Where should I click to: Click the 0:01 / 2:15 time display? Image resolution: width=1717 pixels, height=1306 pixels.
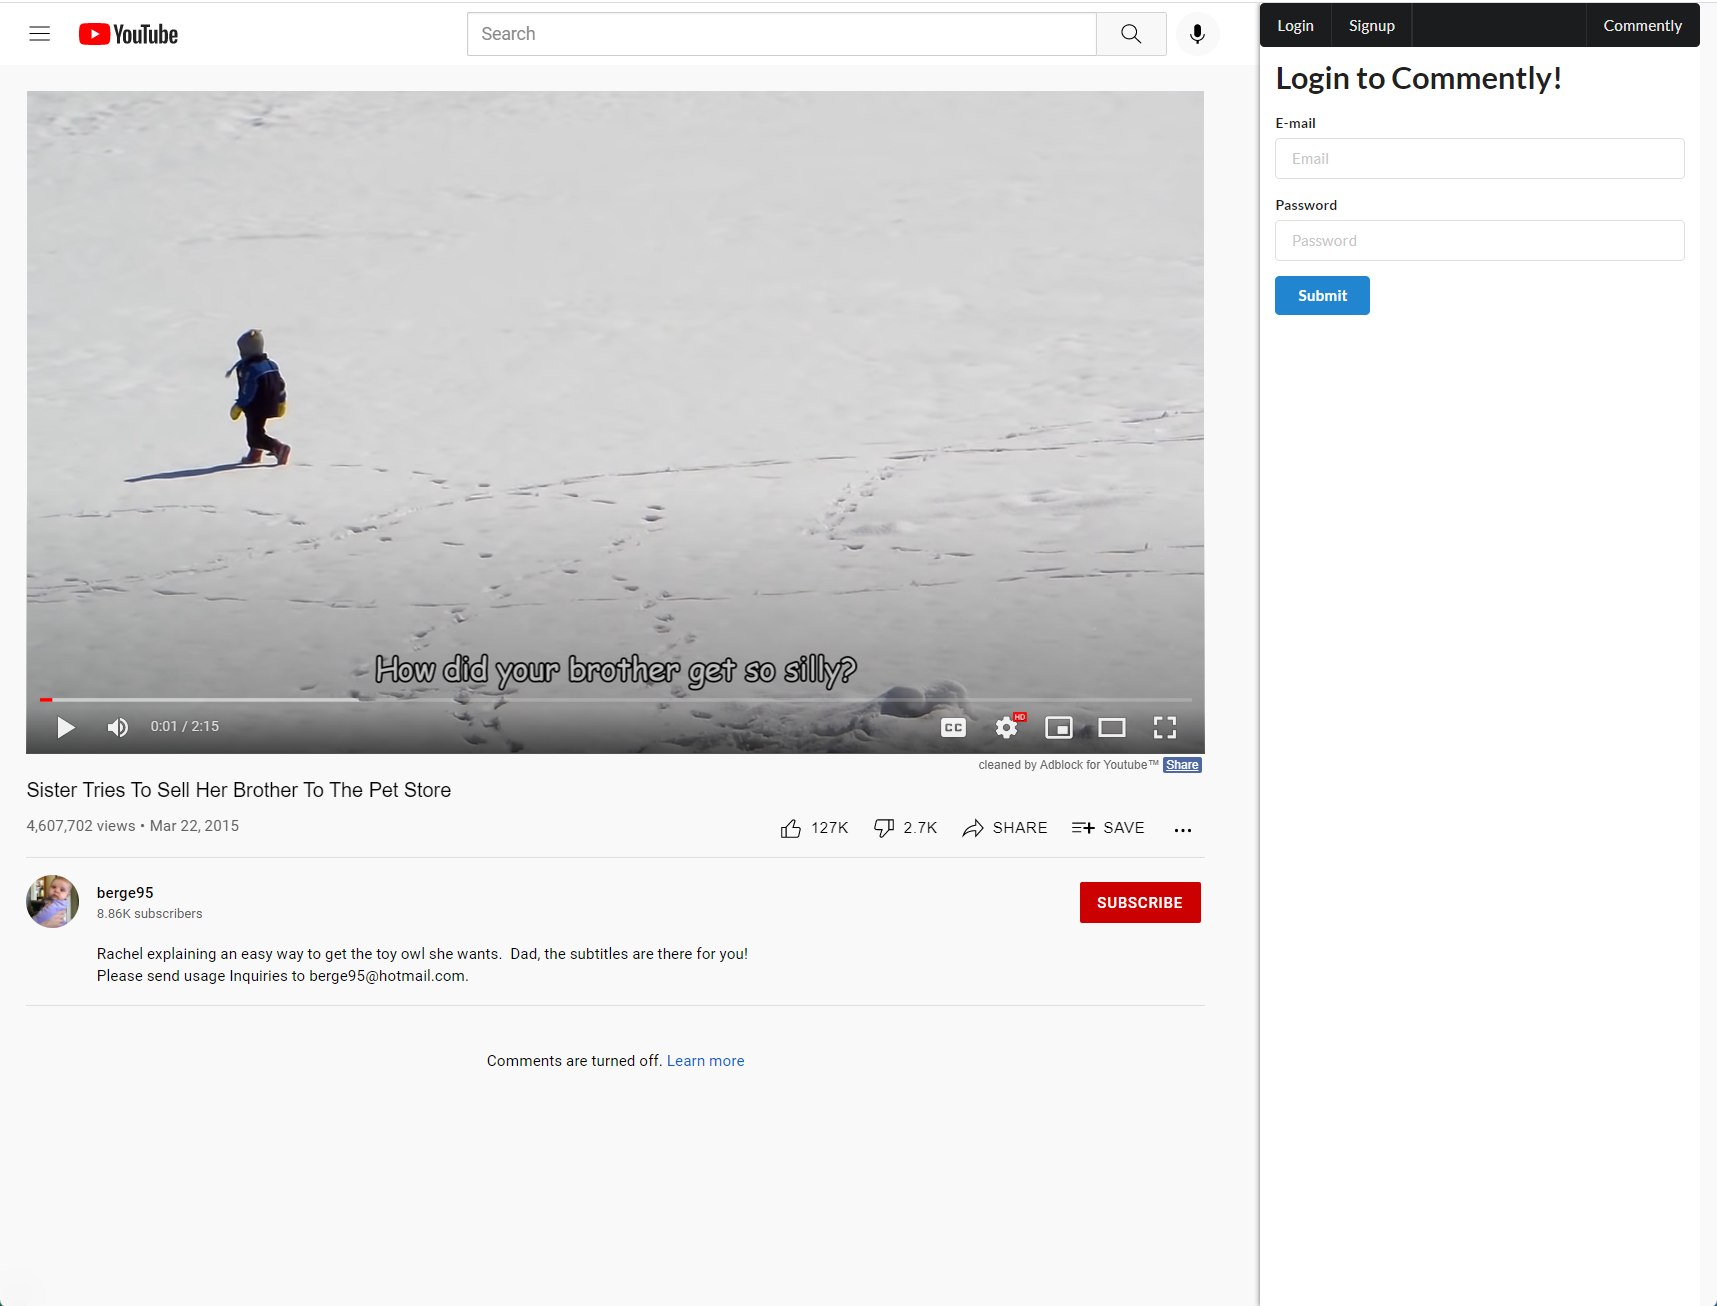pos(185,727)
